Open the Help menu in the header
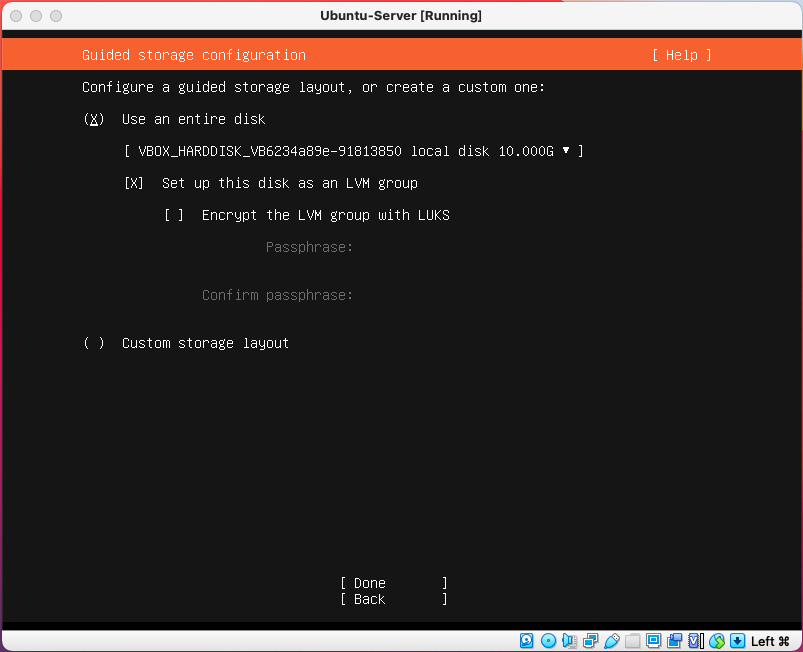Image resolution: width=803 pixels, height=652 pixels. [682, 55]
